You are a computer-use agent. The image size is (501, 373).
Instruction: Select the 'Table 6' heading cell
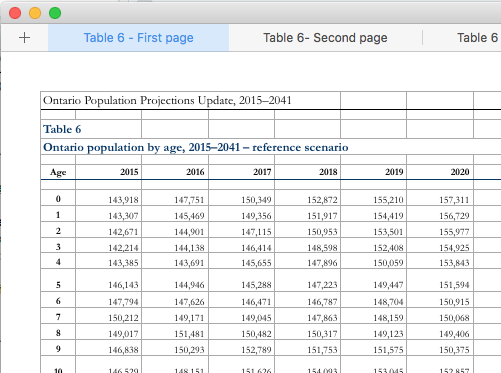coord(91,129)
